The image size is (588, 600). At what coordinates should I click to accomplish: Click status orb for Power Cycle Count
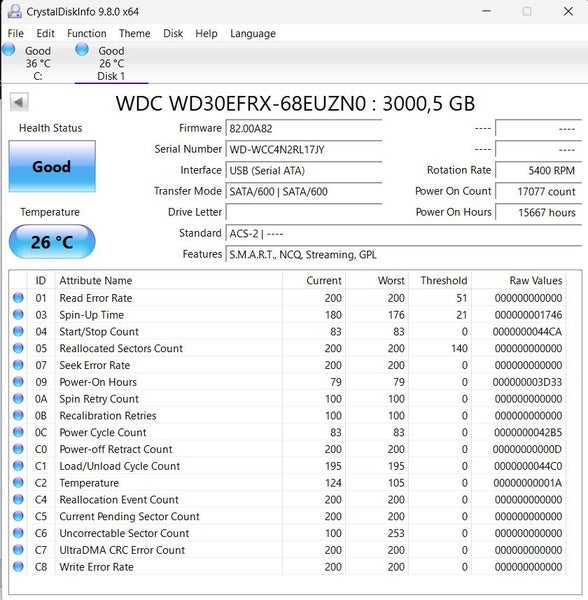tap(18, 432)
